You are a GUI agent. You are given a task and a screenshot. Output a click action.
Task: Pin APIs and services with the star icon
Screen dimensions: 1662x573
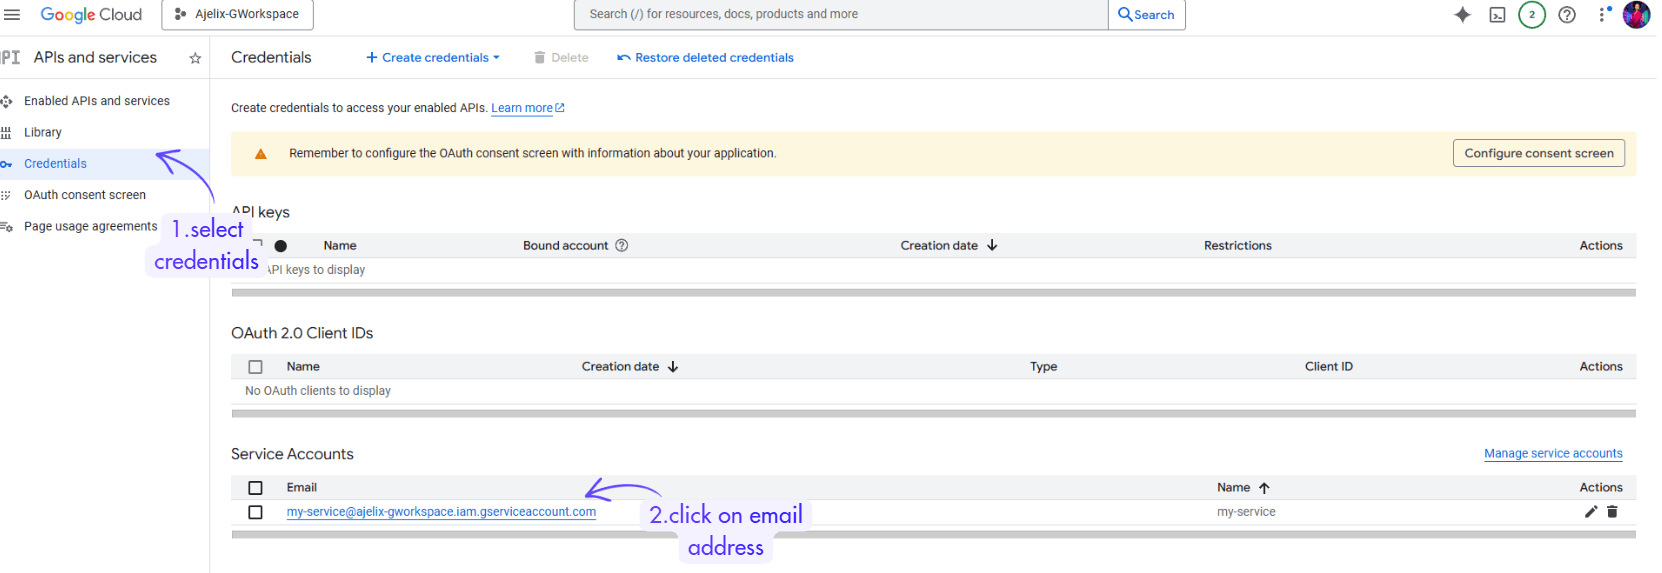coord(195,58)
